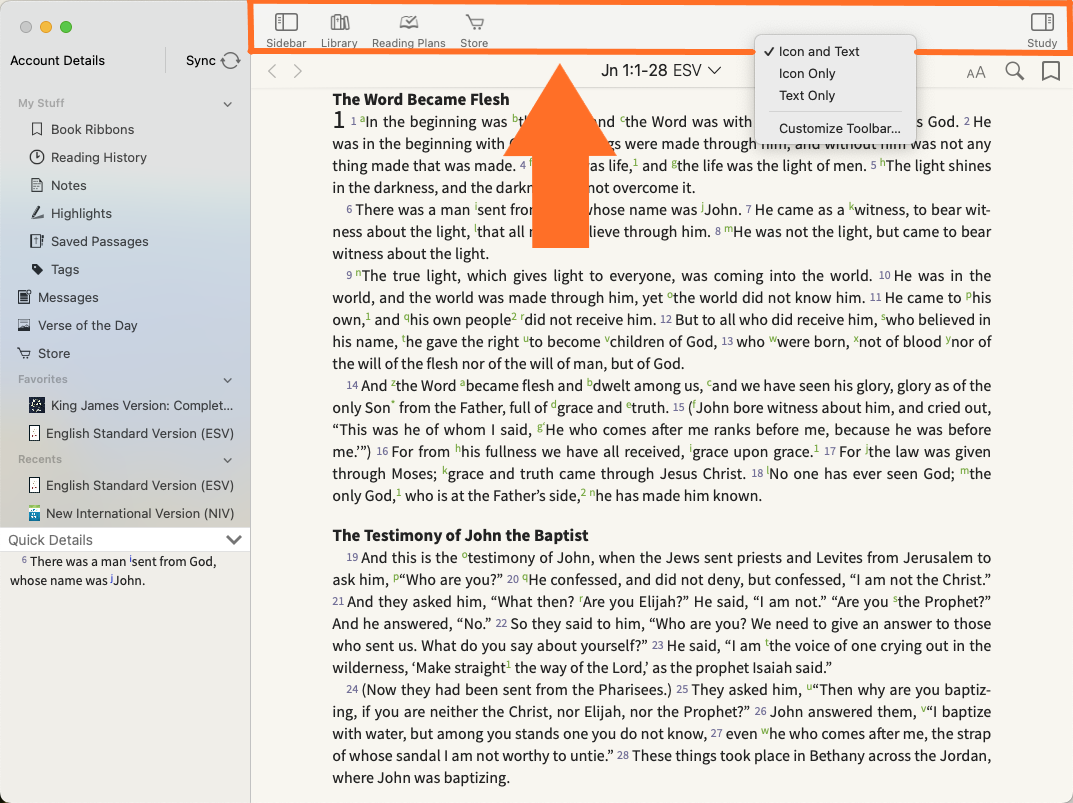1073x803 pixels.
Task: Click verse number 14 in the passage
Action: (352, 385)
